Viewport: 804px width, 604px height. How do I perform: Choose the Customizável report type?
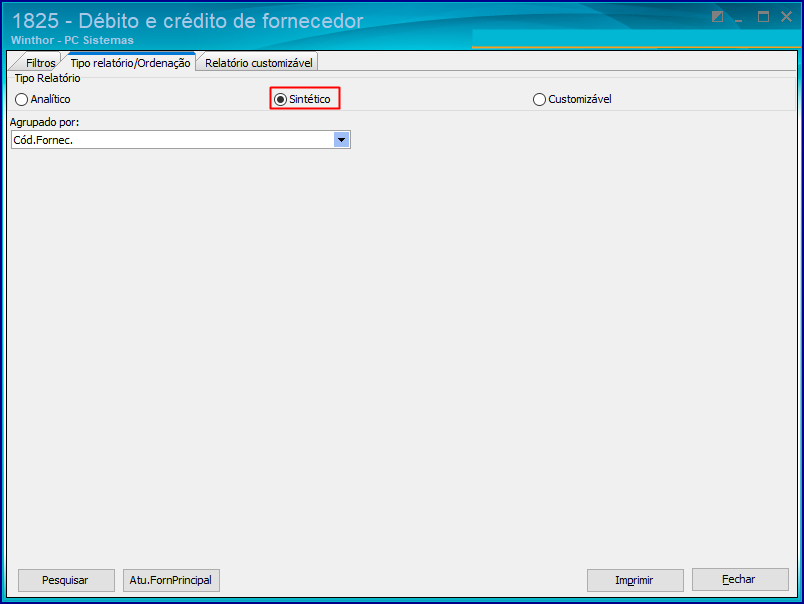click(573, 99)
